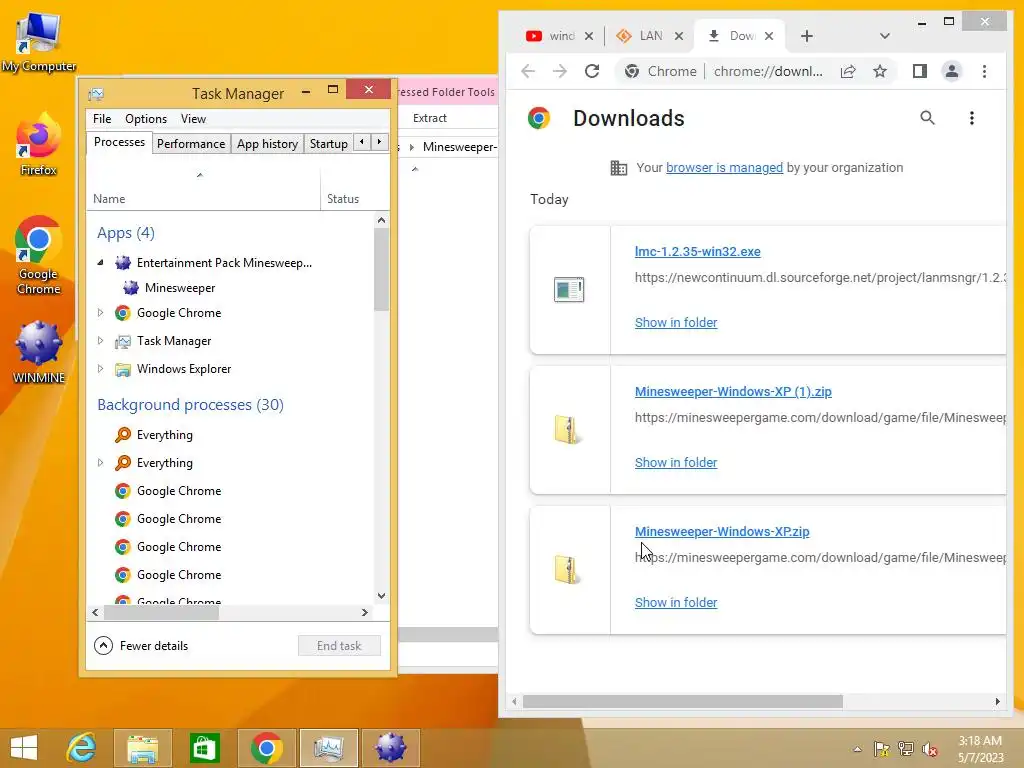Image resolution: width=1024 pixels, height=768 pixels.
Task: Click the Windows Start button
Action: pos(24,748)
